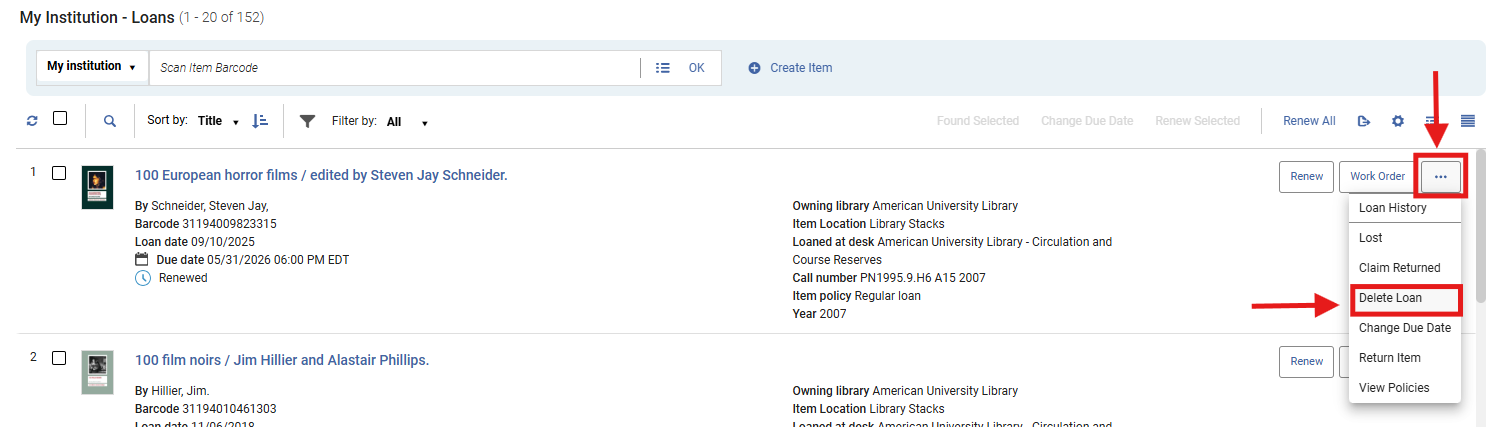Open the search magnifier icon

(x=110, y=121)
